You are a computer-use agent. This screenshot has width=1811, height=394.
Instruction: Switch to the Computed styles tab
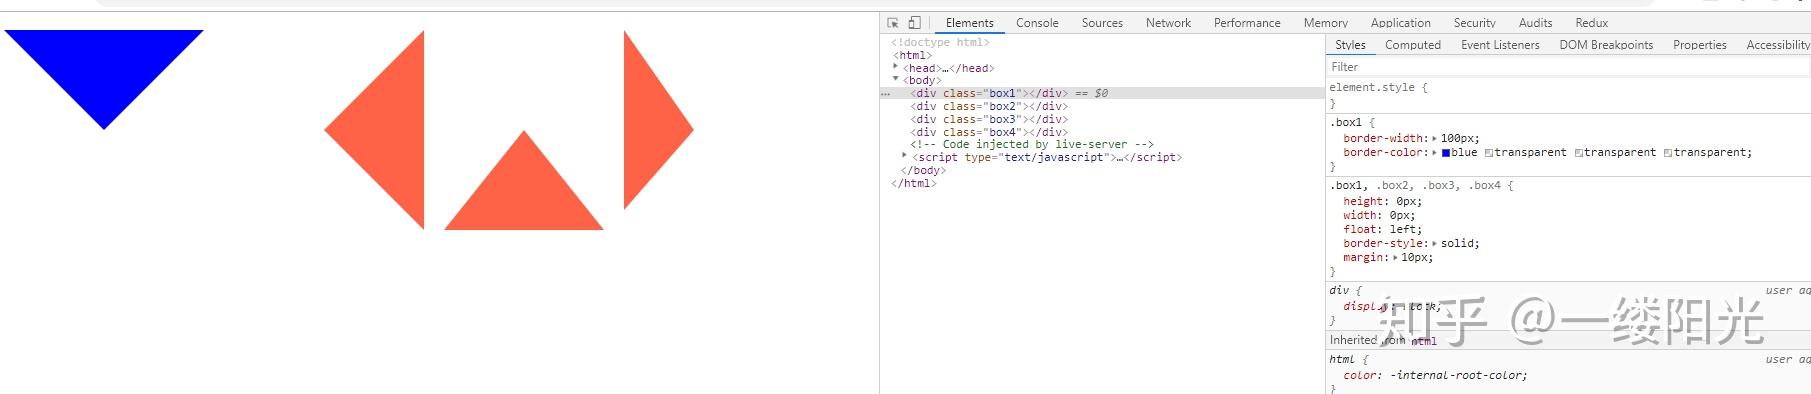click(1412, 45)
